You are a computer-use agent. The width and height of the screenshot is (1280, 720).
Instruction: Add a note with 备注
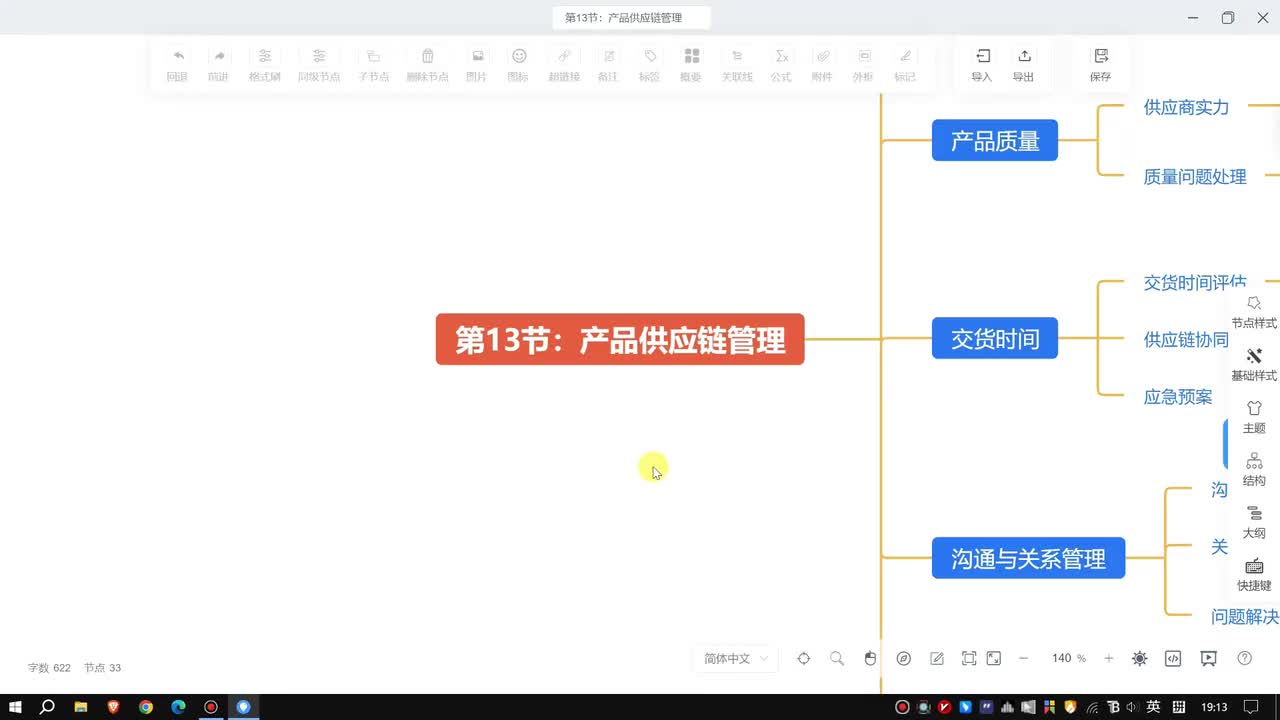(608, 64)
